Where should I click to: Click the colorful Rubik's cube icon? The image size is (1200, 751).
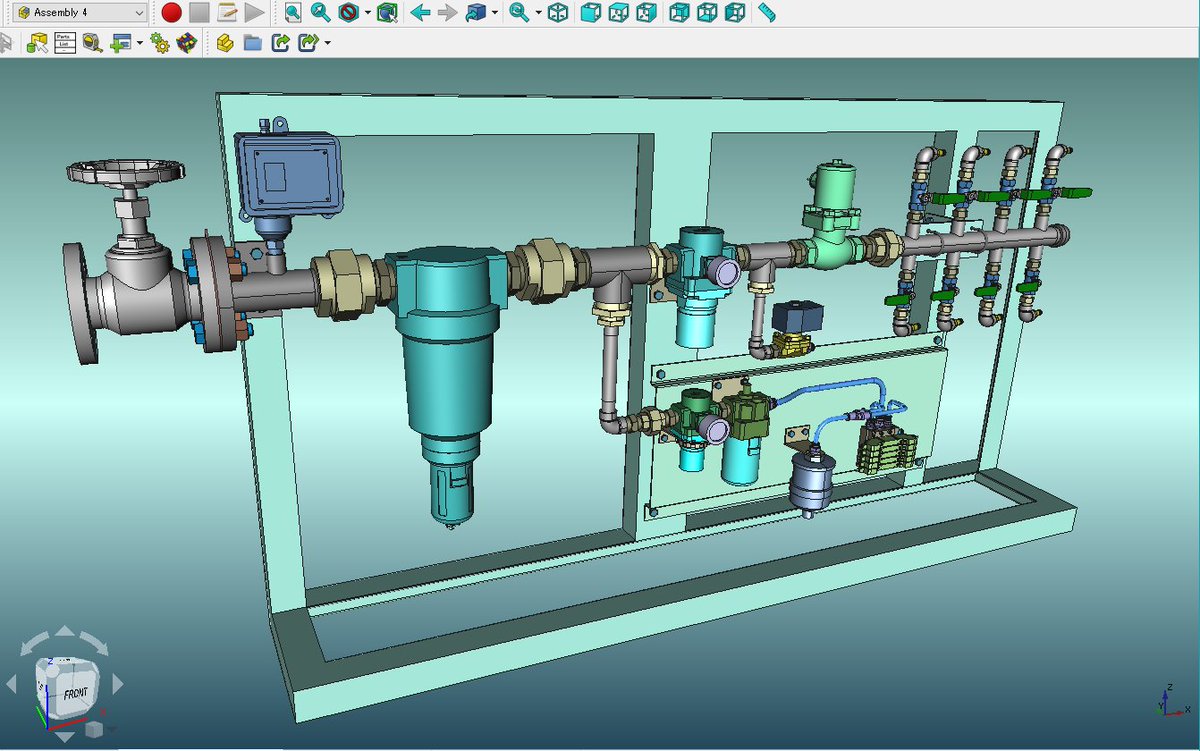click(x=186, y=43)
